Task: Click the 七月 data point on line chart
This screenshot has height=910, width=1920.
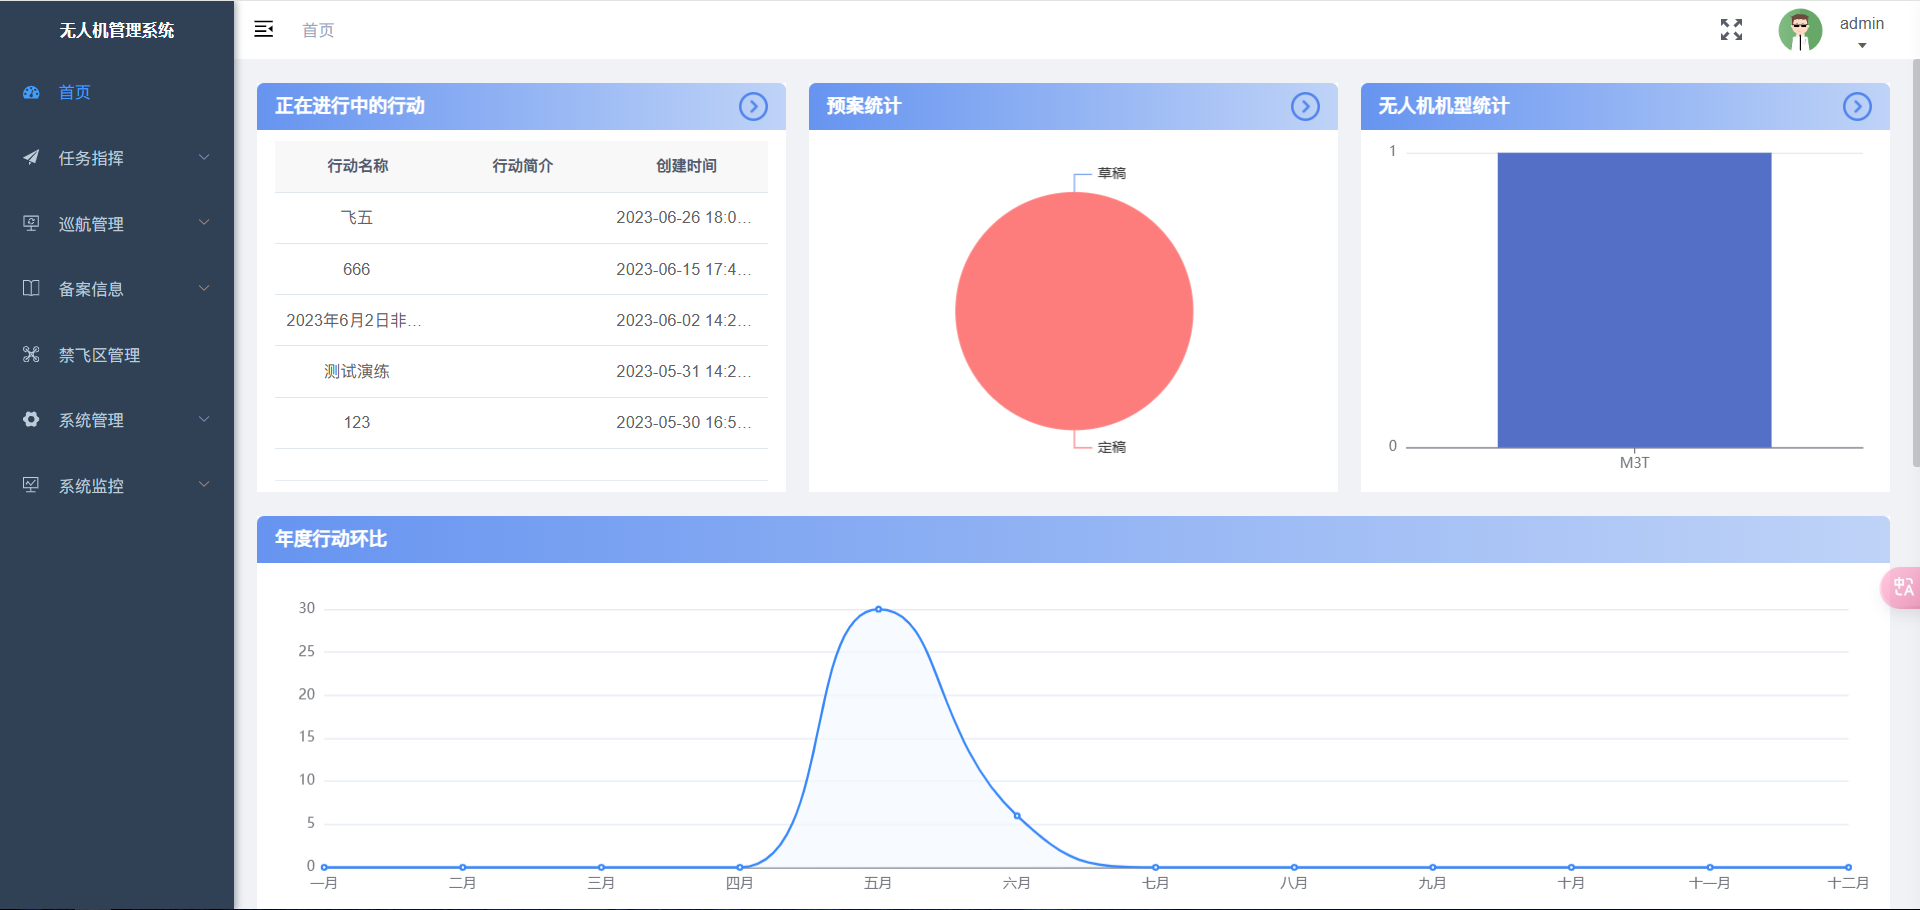Action: (1156, 867)
